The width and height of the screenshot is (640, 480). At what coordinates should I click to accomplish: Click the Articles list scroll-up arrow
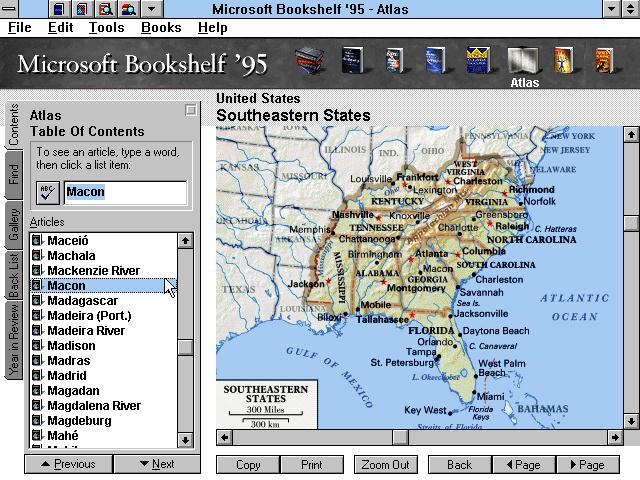click(x=185, y=241)
